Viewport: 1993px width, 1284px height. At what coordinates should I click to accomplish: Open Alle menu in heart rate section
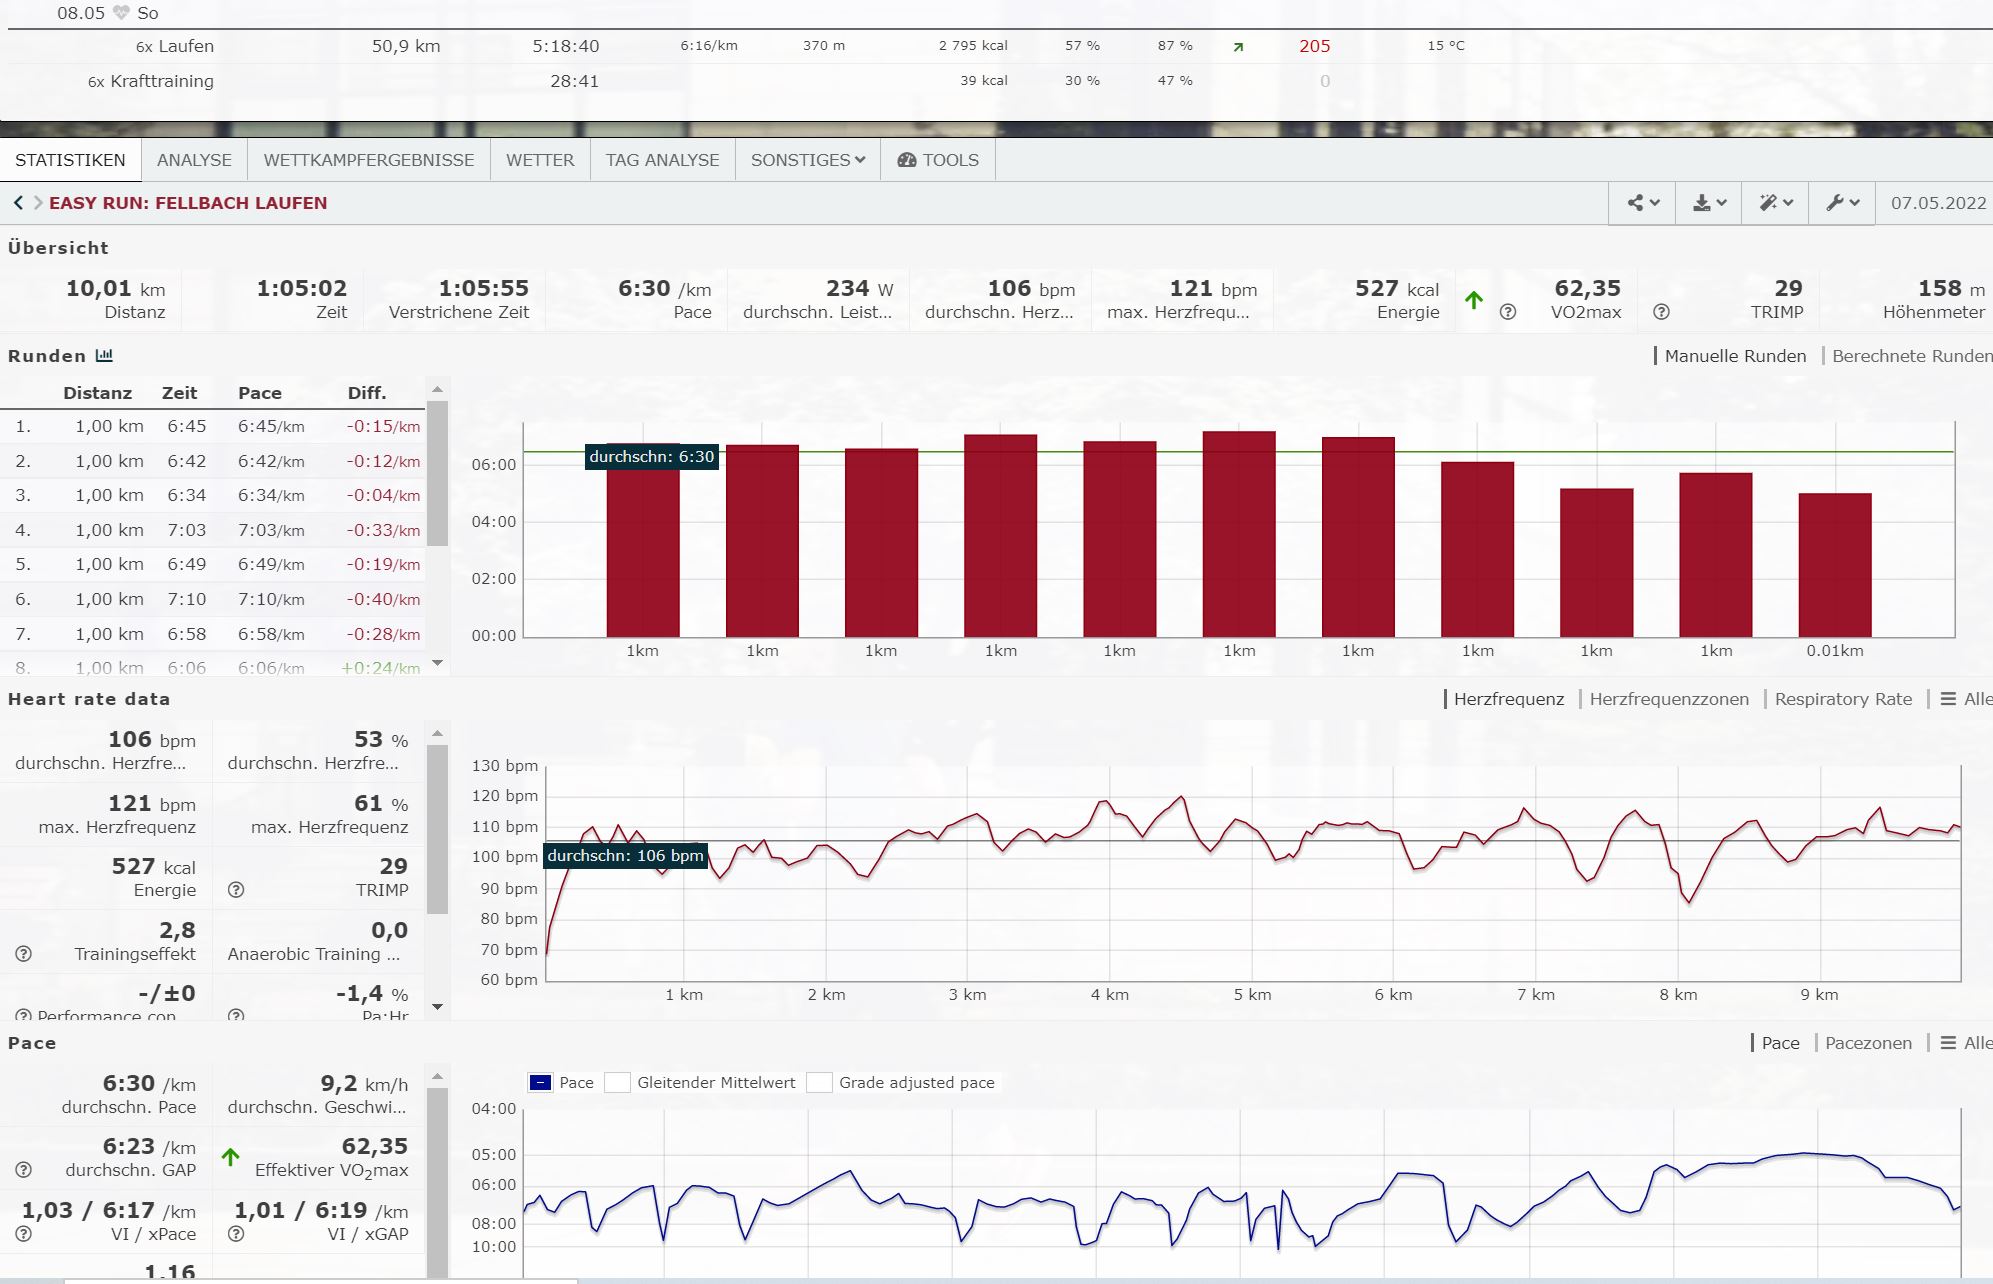tap(1965, 699)
